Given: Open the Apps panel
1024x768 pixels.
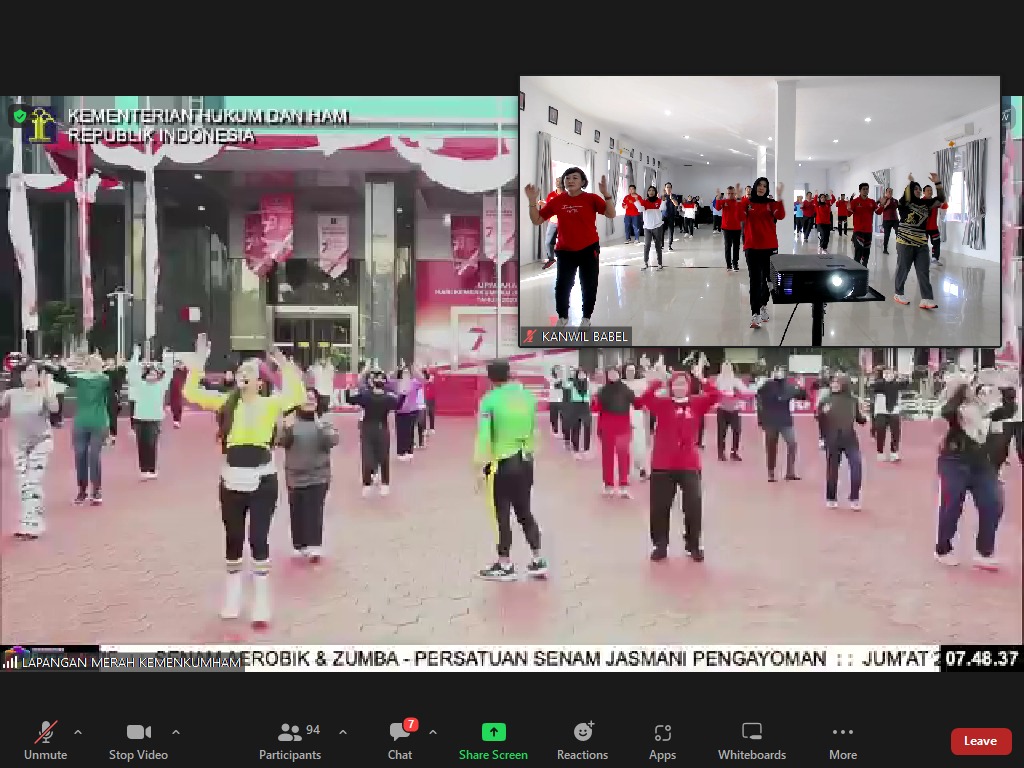Looking at the screenshot, I should 662,740.
